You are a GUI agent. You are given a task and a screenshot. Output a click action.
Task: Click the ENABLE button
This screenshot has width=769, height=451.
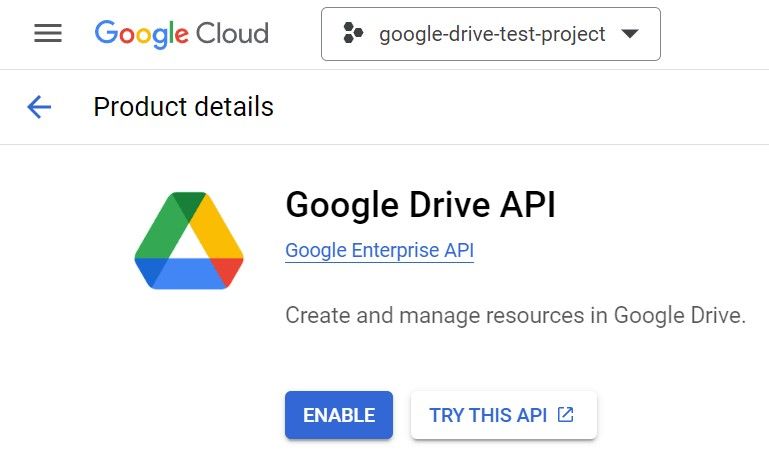(339, 415)
